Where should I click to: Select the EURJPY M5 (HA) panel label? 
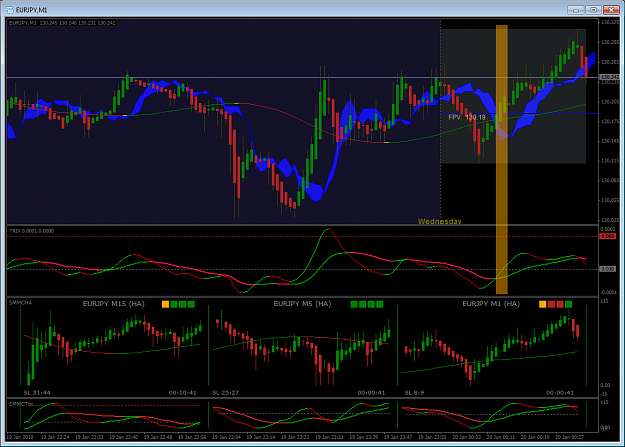pyautogui.click(x=302, y=304)
